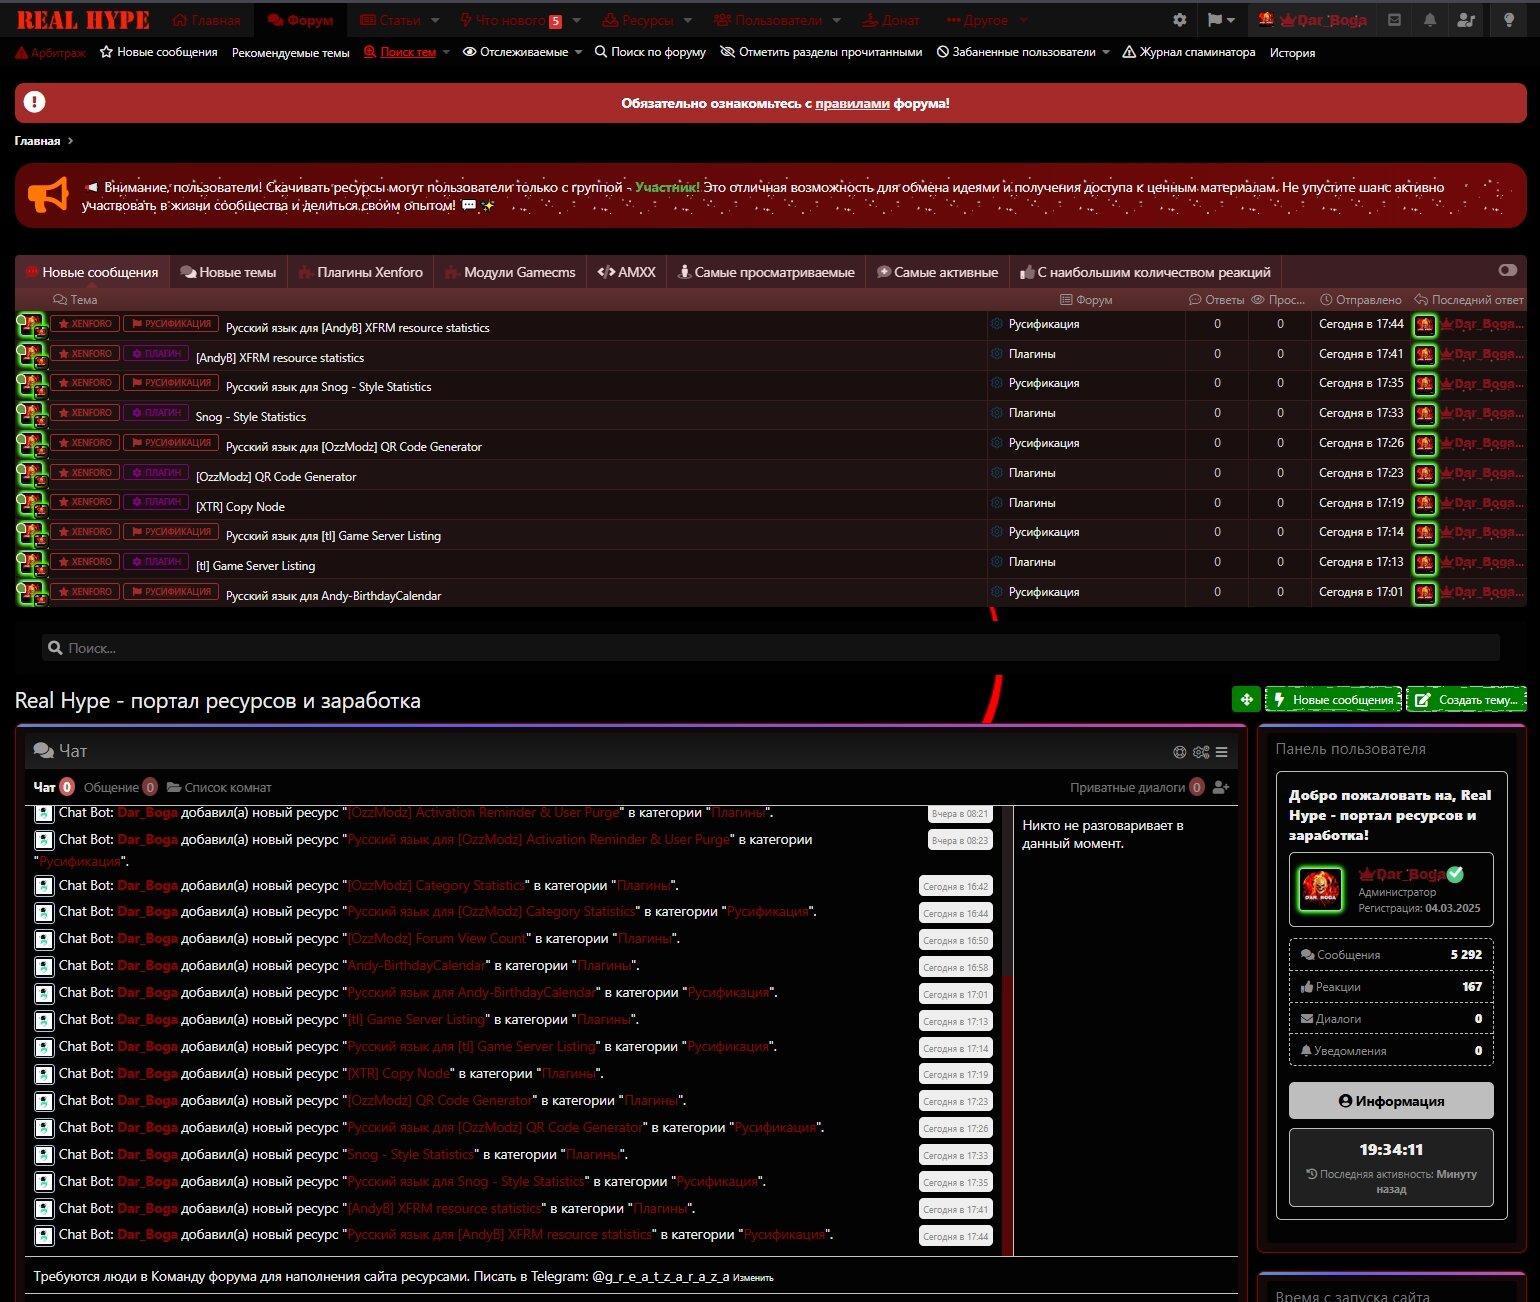Viewport: 1540px width, 1302px height.
Task: Click the chat hamburger menu icon
Action: click(1221, 752)
